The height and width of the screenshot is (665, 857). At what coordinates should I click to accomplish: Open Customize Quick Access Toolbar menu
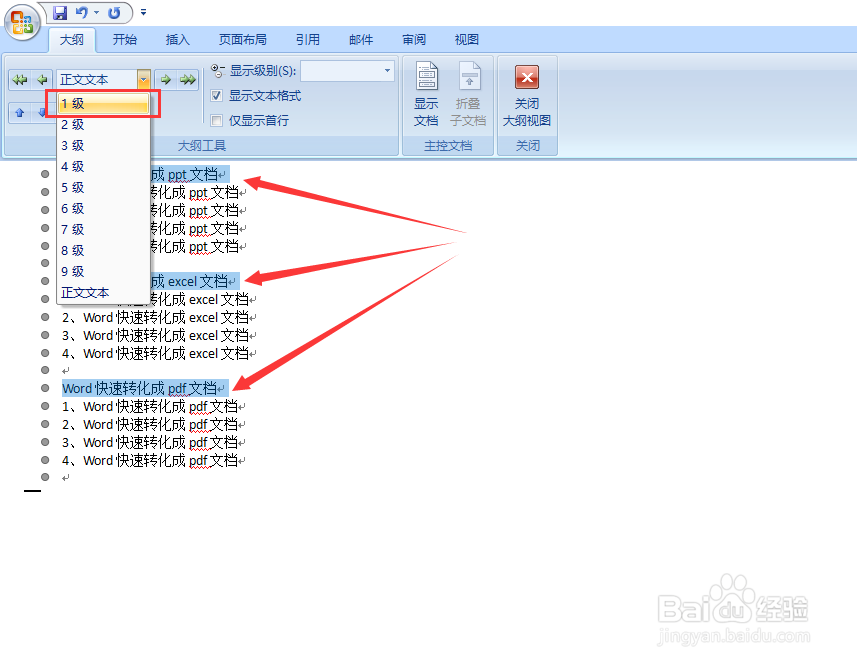click(143, 12)
